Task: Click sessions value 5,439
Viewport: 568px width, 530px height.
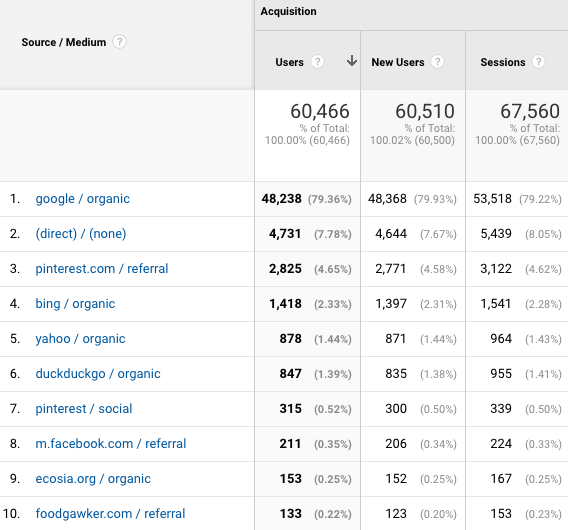Action: tap(496, 234)
